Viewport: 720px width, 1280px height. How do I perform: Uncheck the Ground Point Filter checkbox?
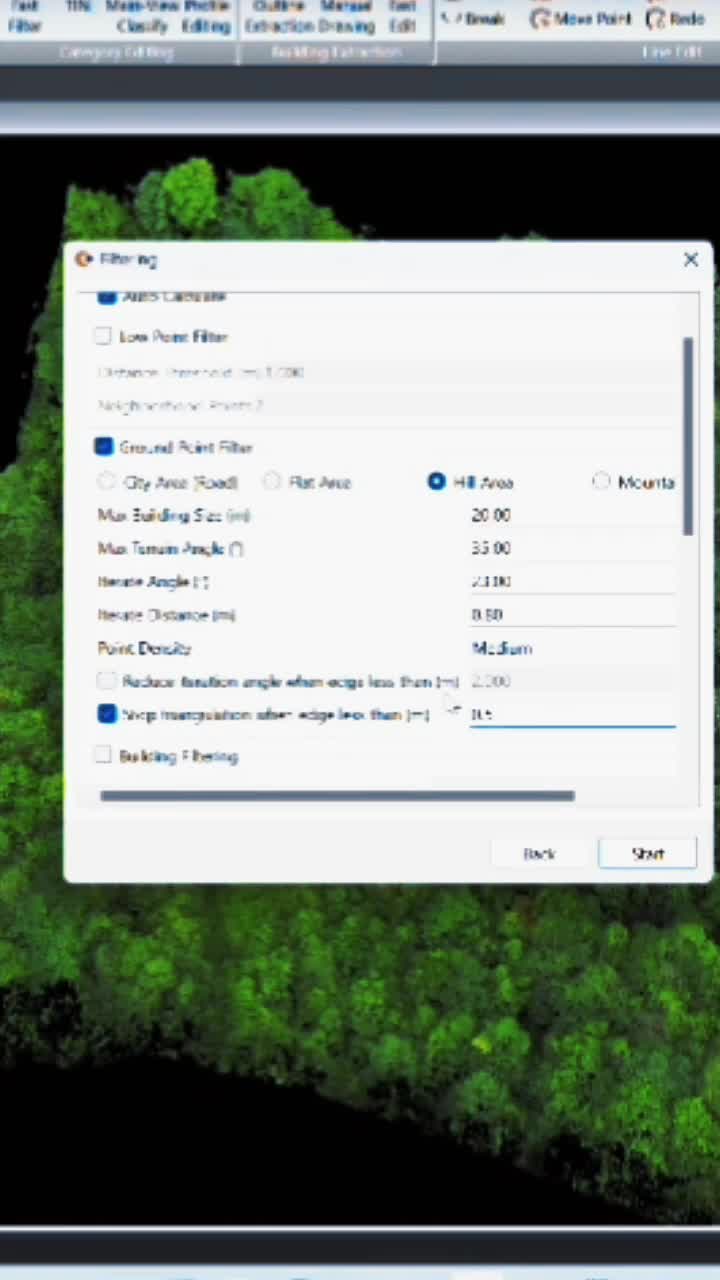point(104,447)
